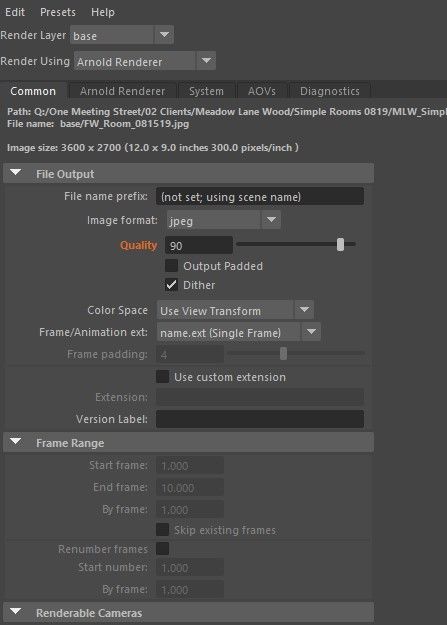Collapse the Frame Range section
This screenshot has width=447, height=625.
(x=16, y=442)
